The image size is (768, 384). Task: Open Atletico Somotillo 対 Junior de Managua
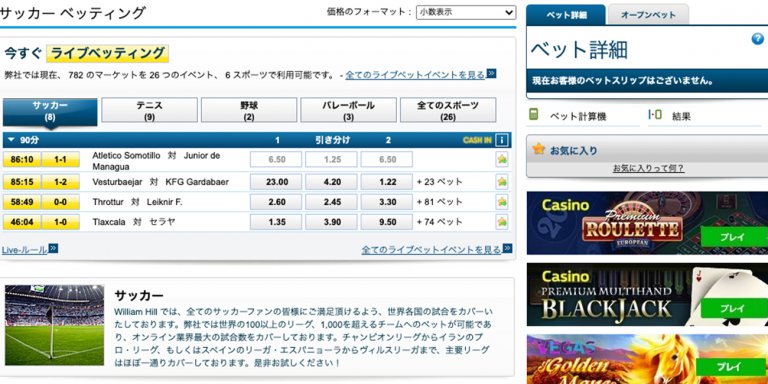(156, 161)
